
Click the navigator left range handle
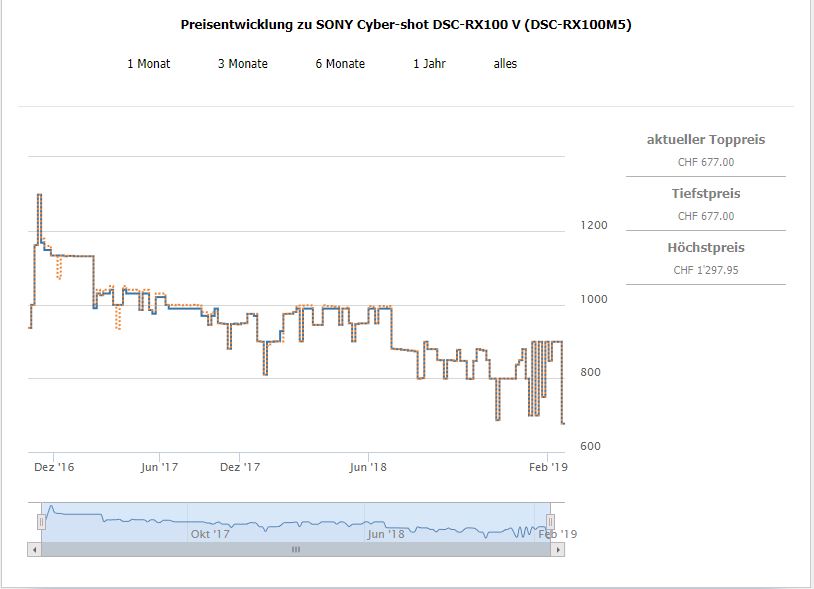click(41, 521)
